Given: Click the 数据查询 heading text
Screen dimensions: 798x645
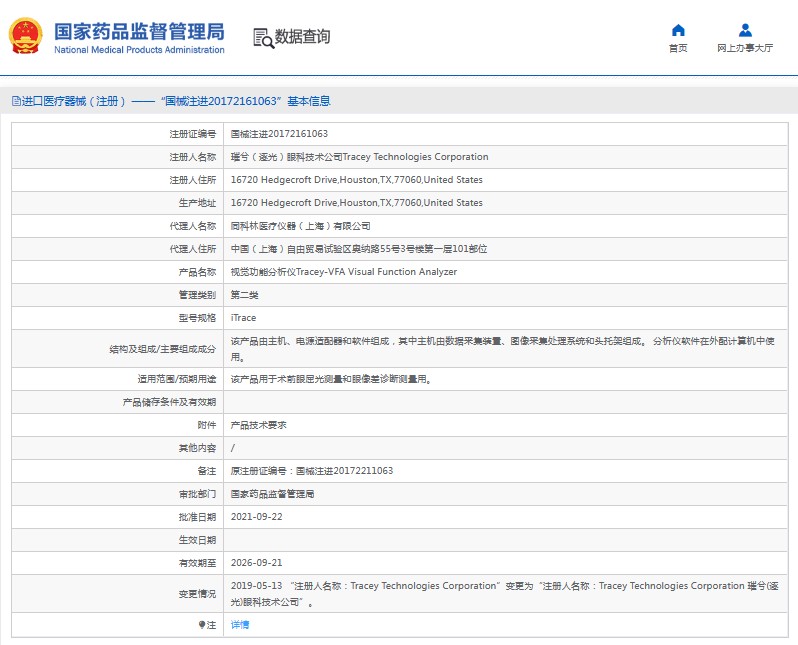Looking at the screenshot, I should tap(302, 37).
